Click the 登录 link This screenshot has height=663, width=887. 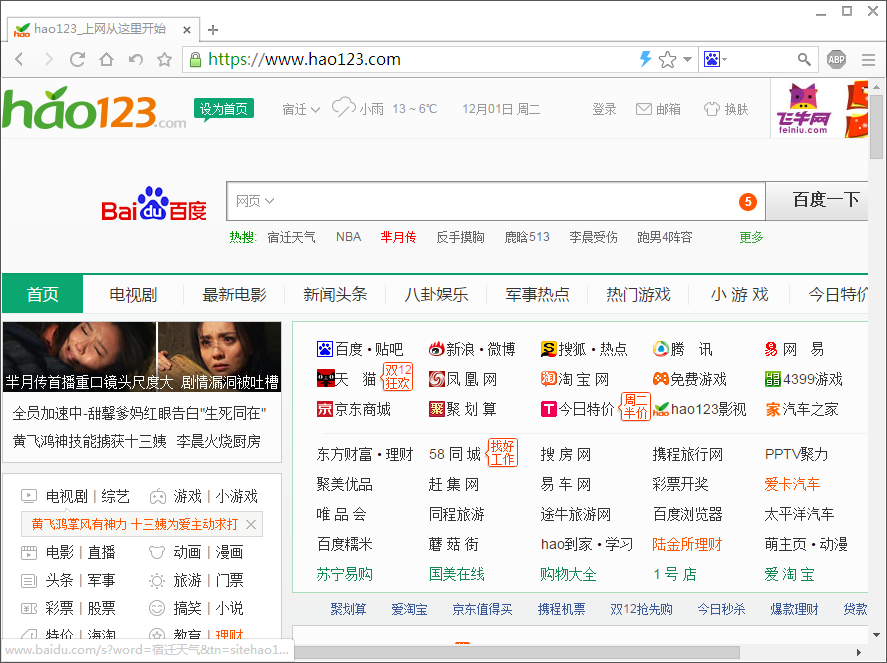(x=604, y=109)
